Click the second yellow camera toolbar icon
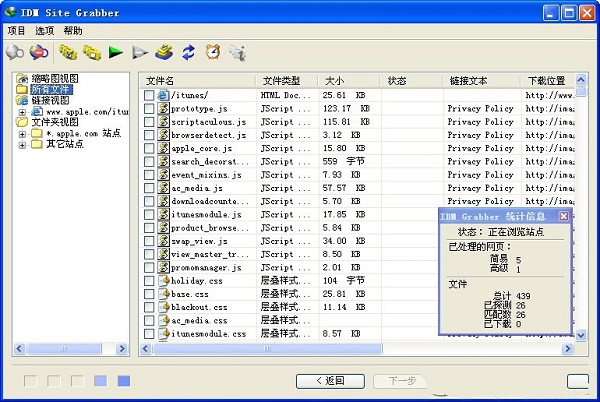Viewport: 600px width, 402px height. click(92, 52)
